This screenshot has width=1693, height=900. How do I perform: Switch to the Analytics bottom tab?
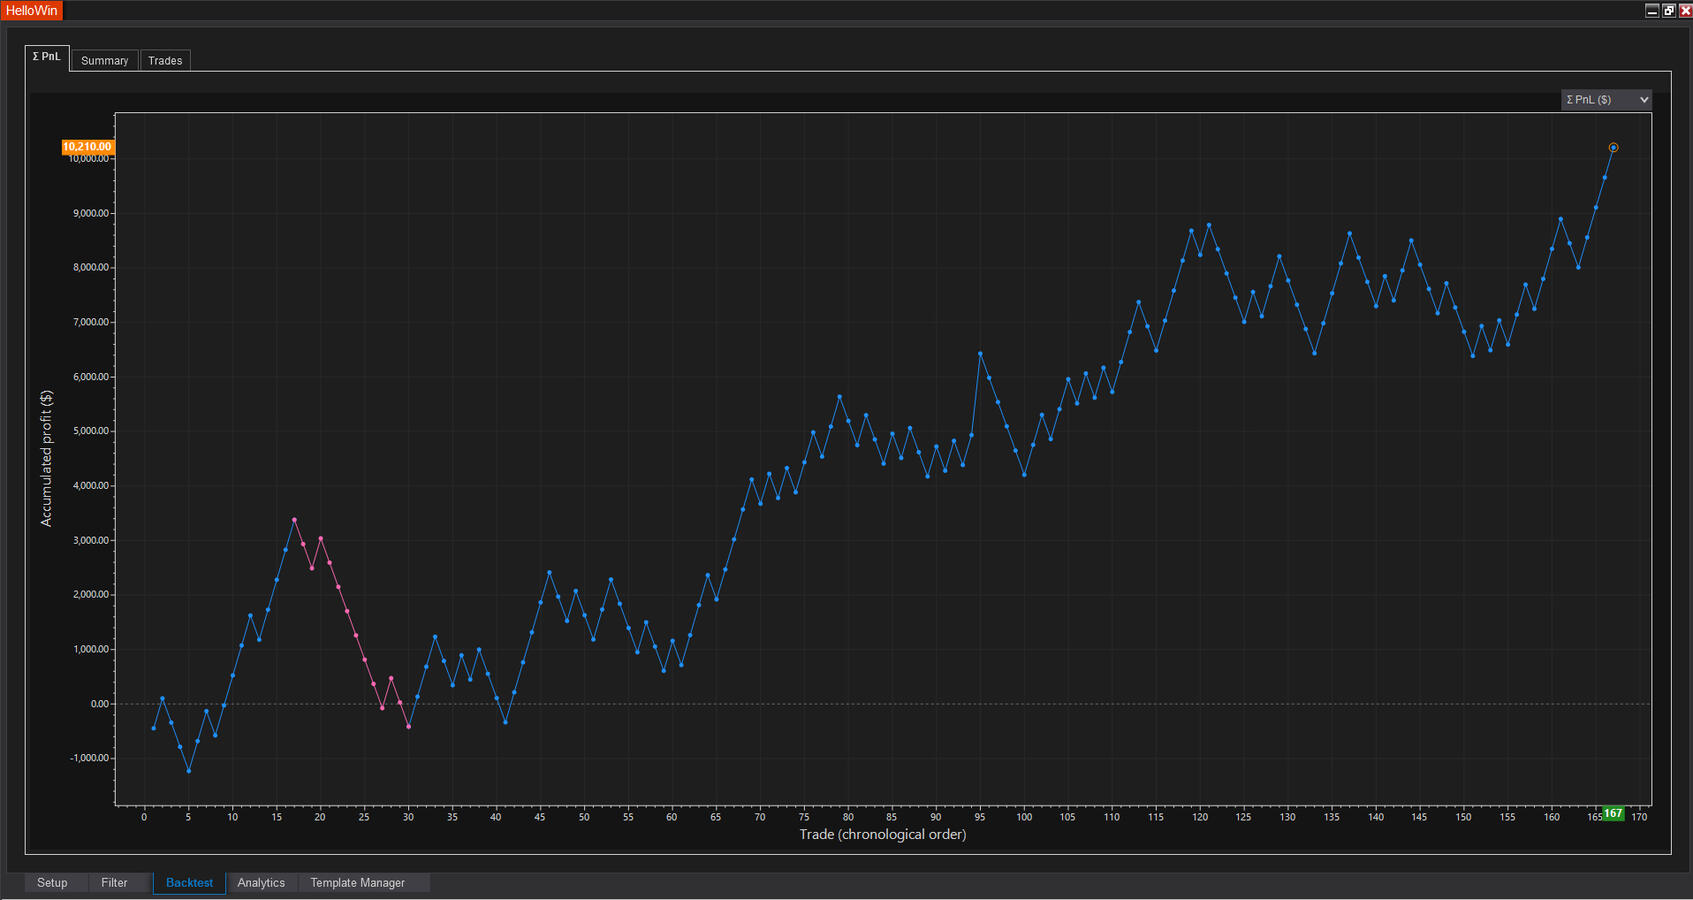[x=261, y=883]
